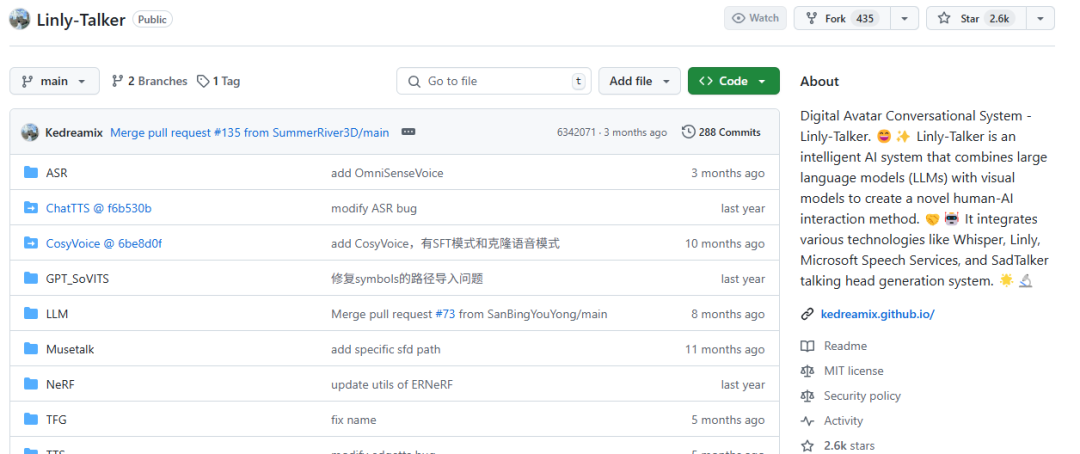Click the LLM folder icon

pos(30,313)
